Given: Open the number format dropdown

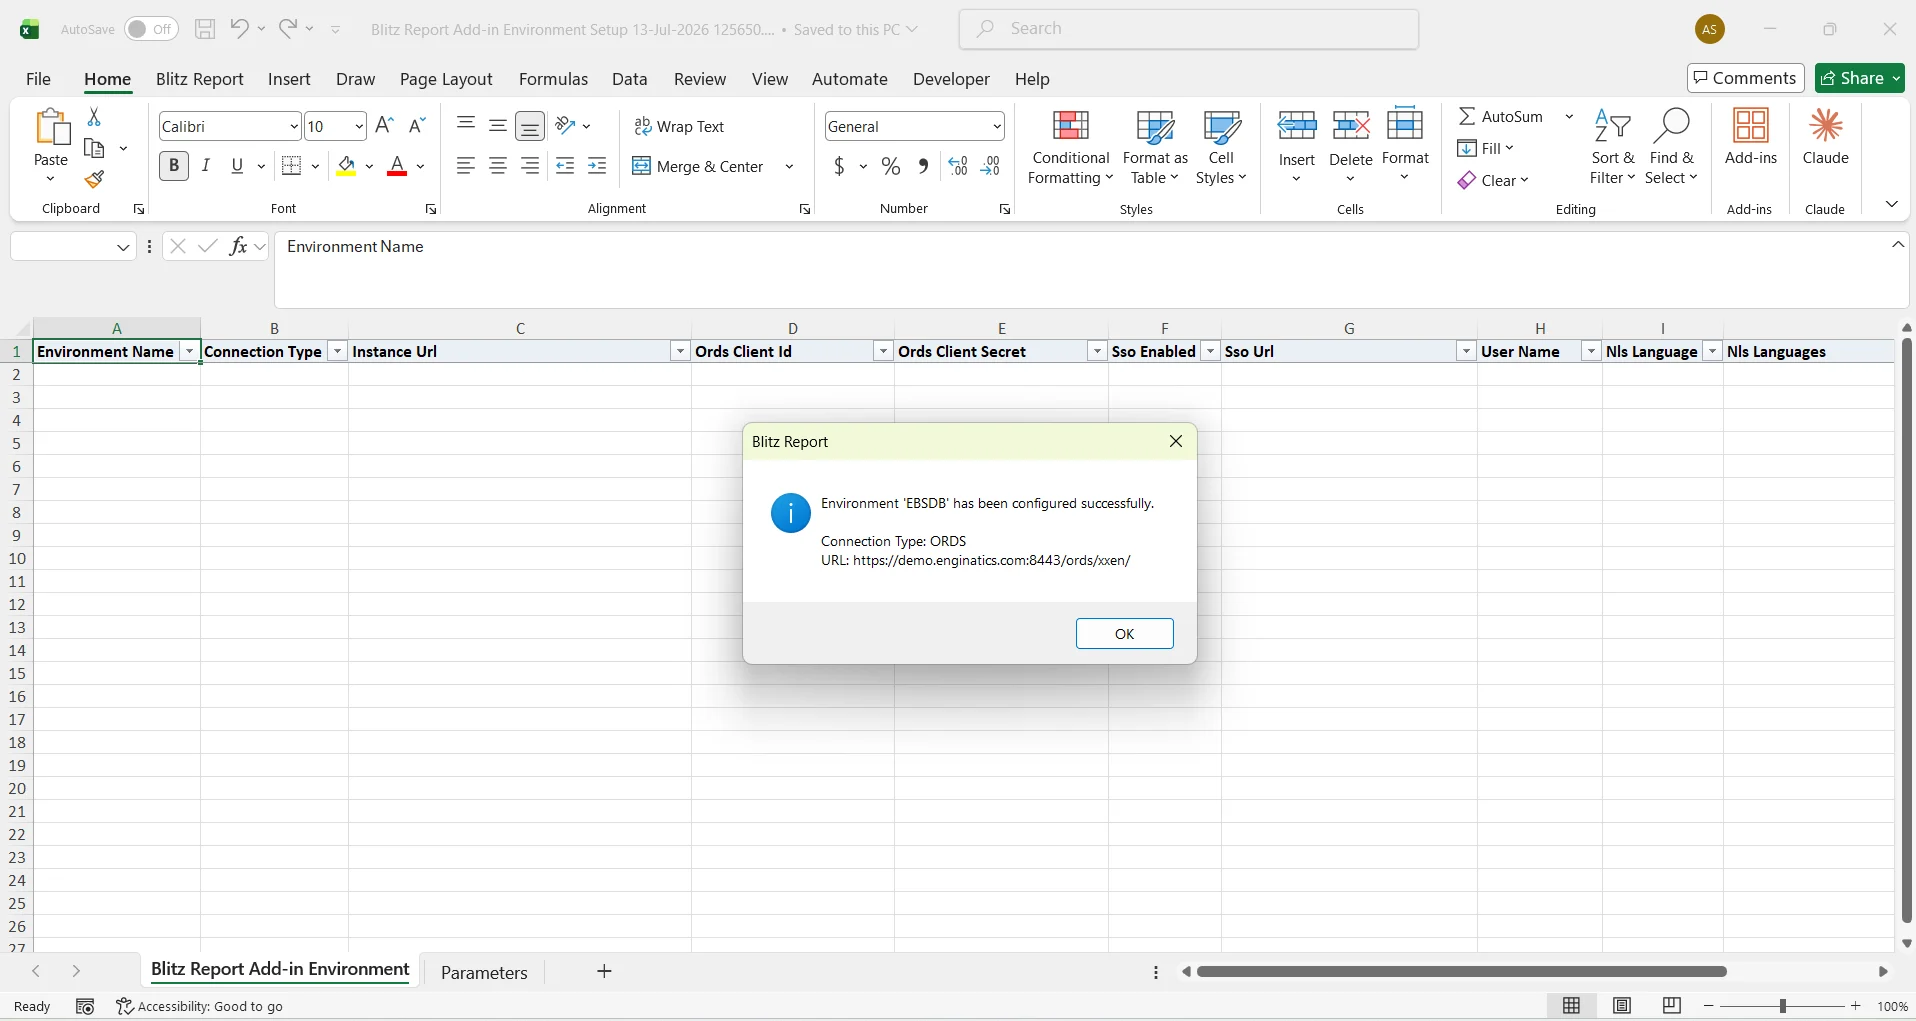Looking at the screenshot, I should [998, 126].
